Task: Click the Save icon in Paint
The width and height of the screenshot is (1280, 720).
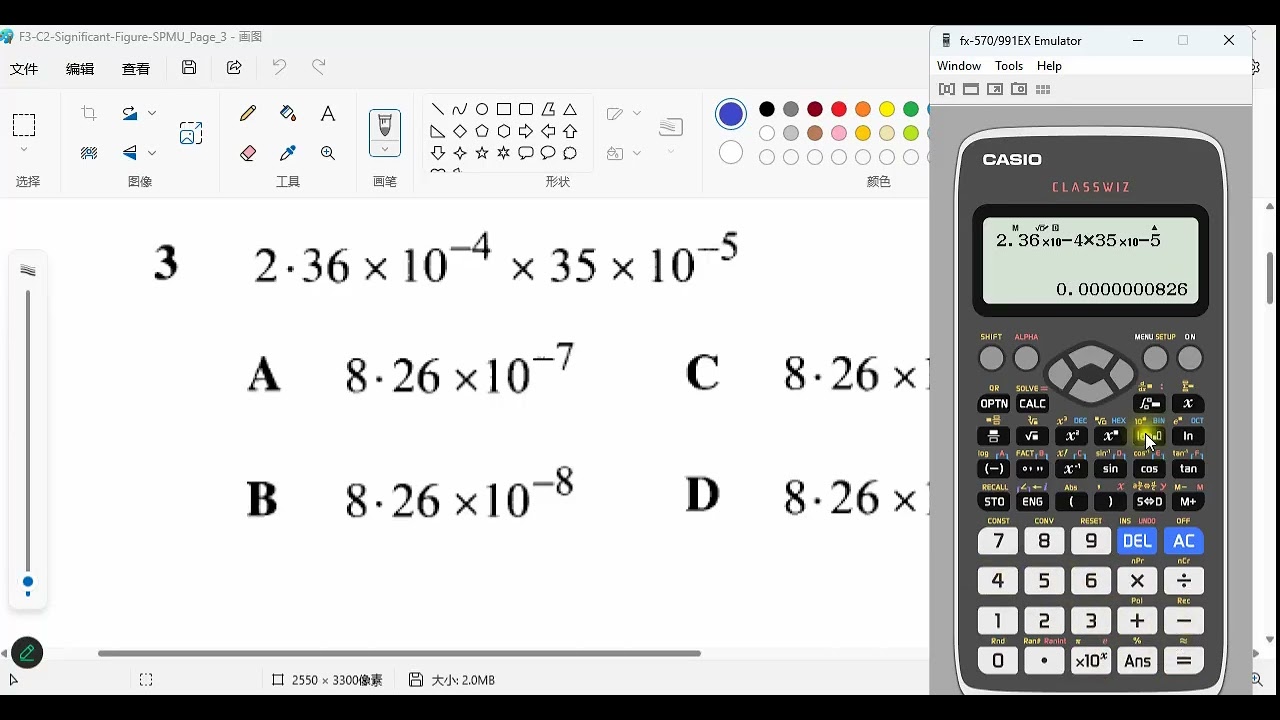Action: click(189, 68)
